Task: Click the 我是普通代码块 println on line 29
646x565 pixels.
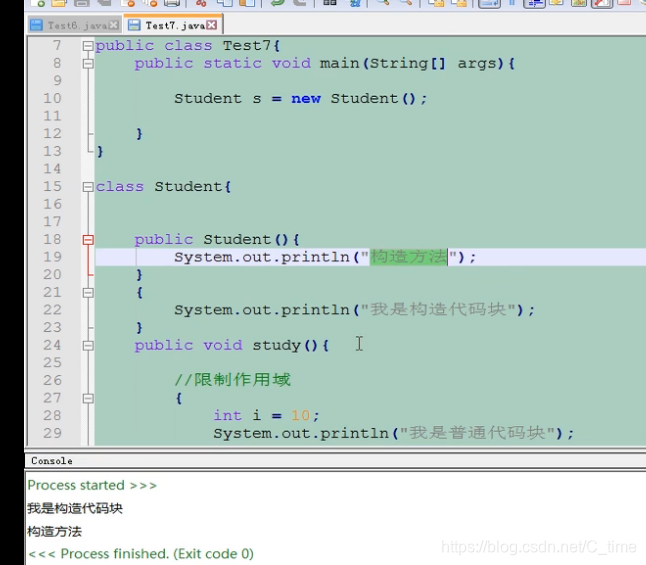Action: tap(393, 433)
